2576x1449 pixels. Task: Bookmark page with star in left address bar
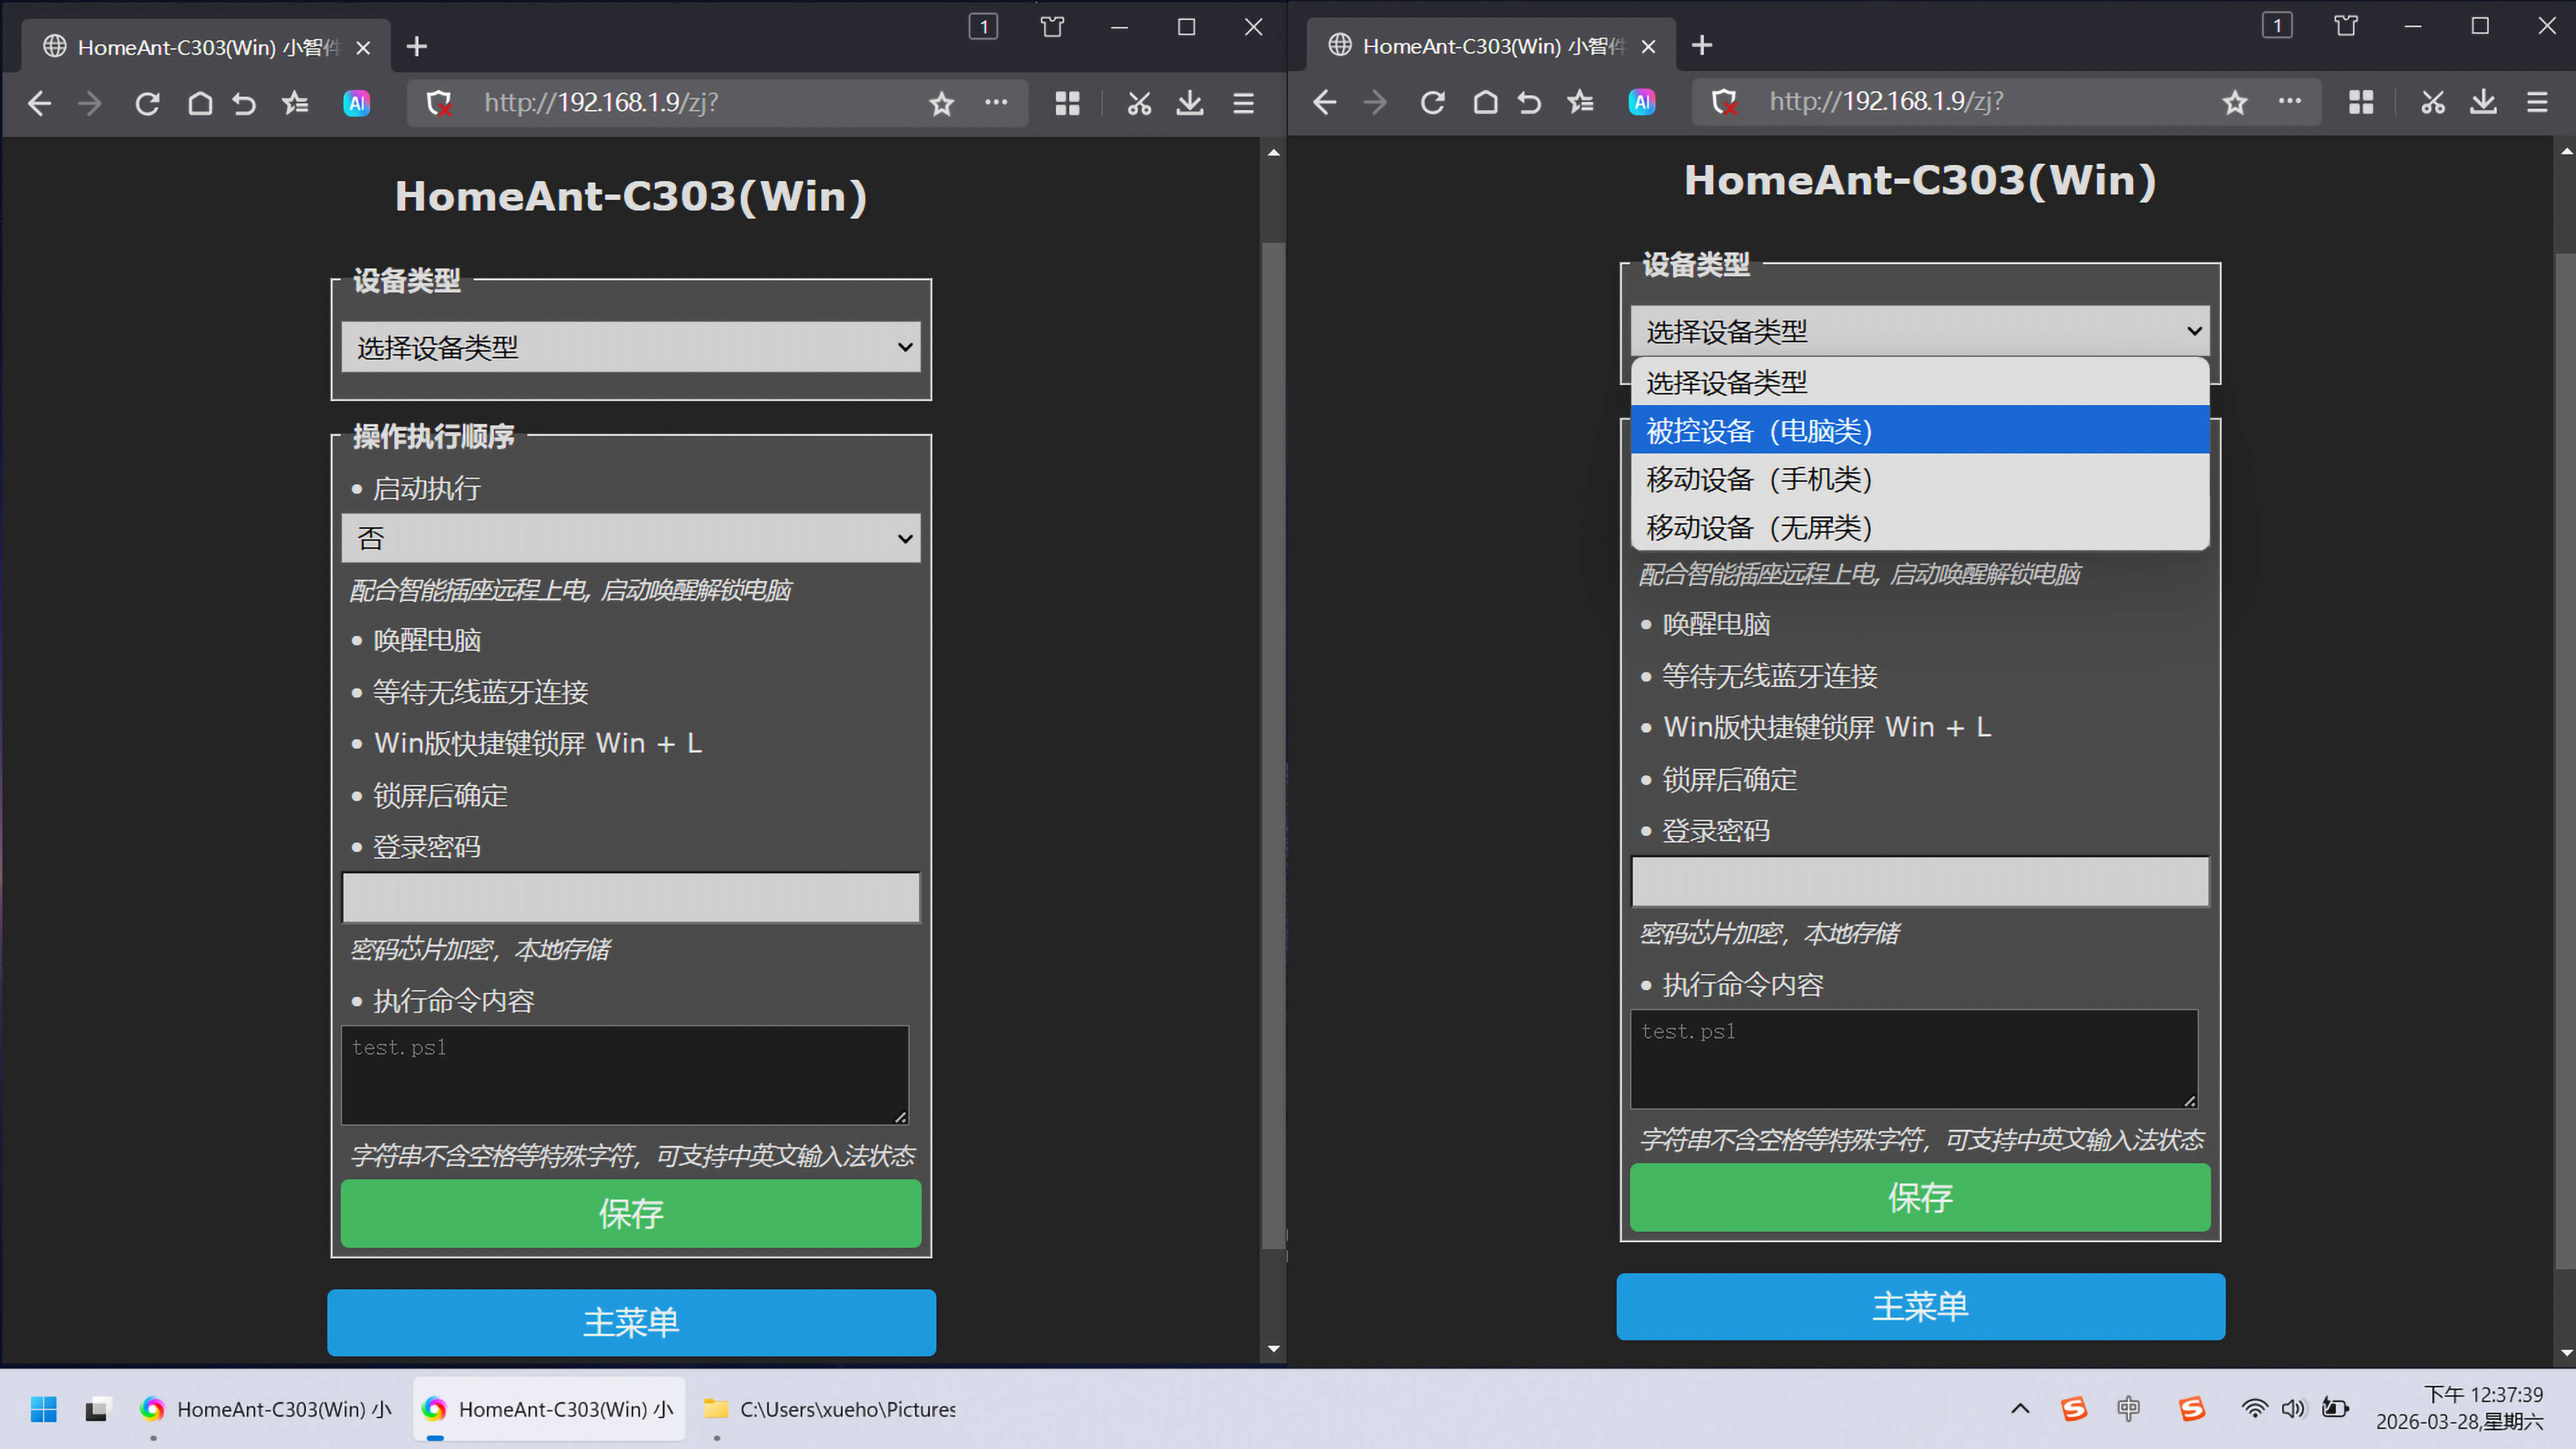coord(941,103)
